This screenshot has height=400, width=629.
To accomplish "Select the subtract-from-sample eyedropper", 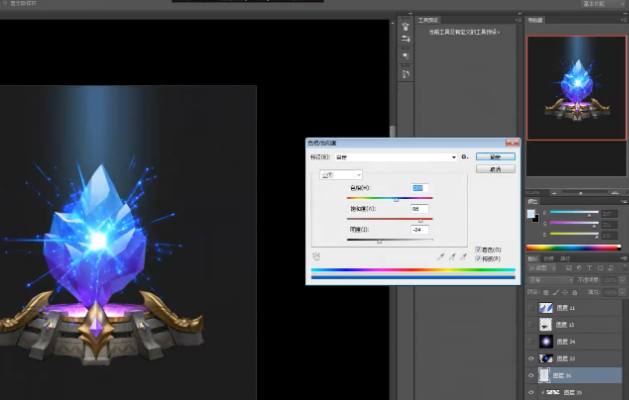I will tap(464, 257).
